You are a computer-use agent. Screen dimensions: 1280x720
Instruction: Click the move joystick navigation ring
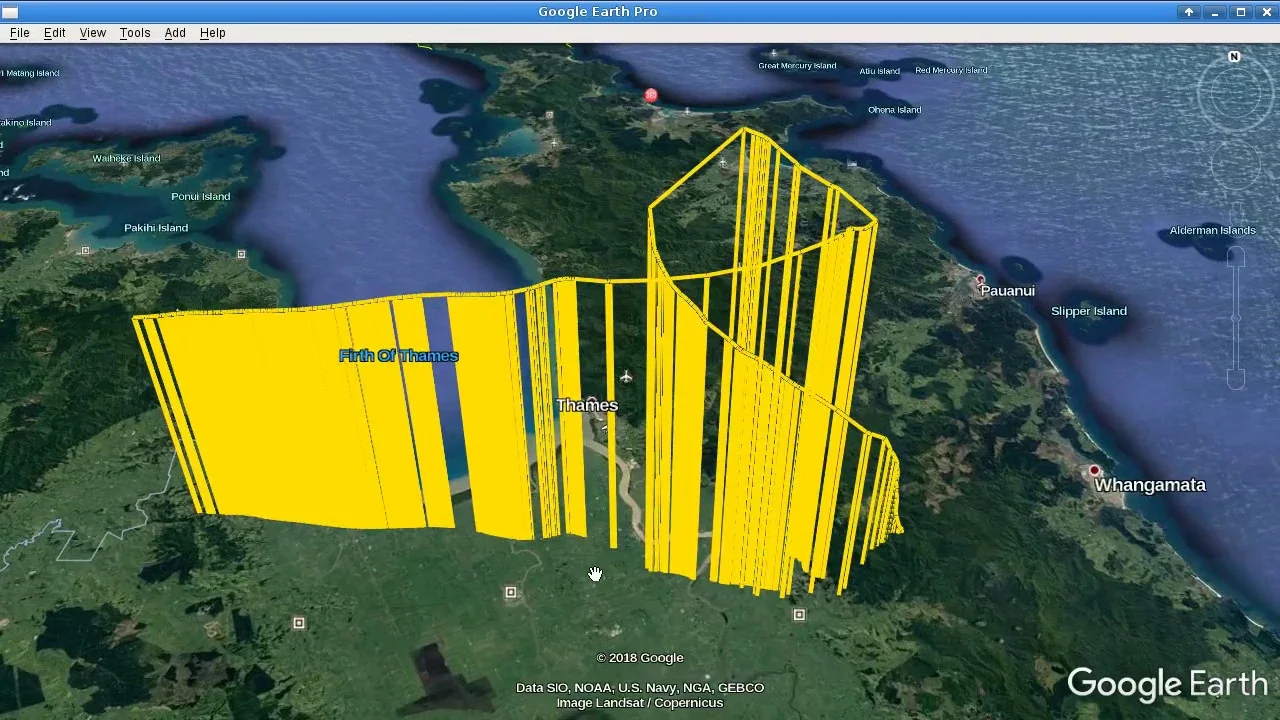pyautogui.click(x=1235, y=163)
